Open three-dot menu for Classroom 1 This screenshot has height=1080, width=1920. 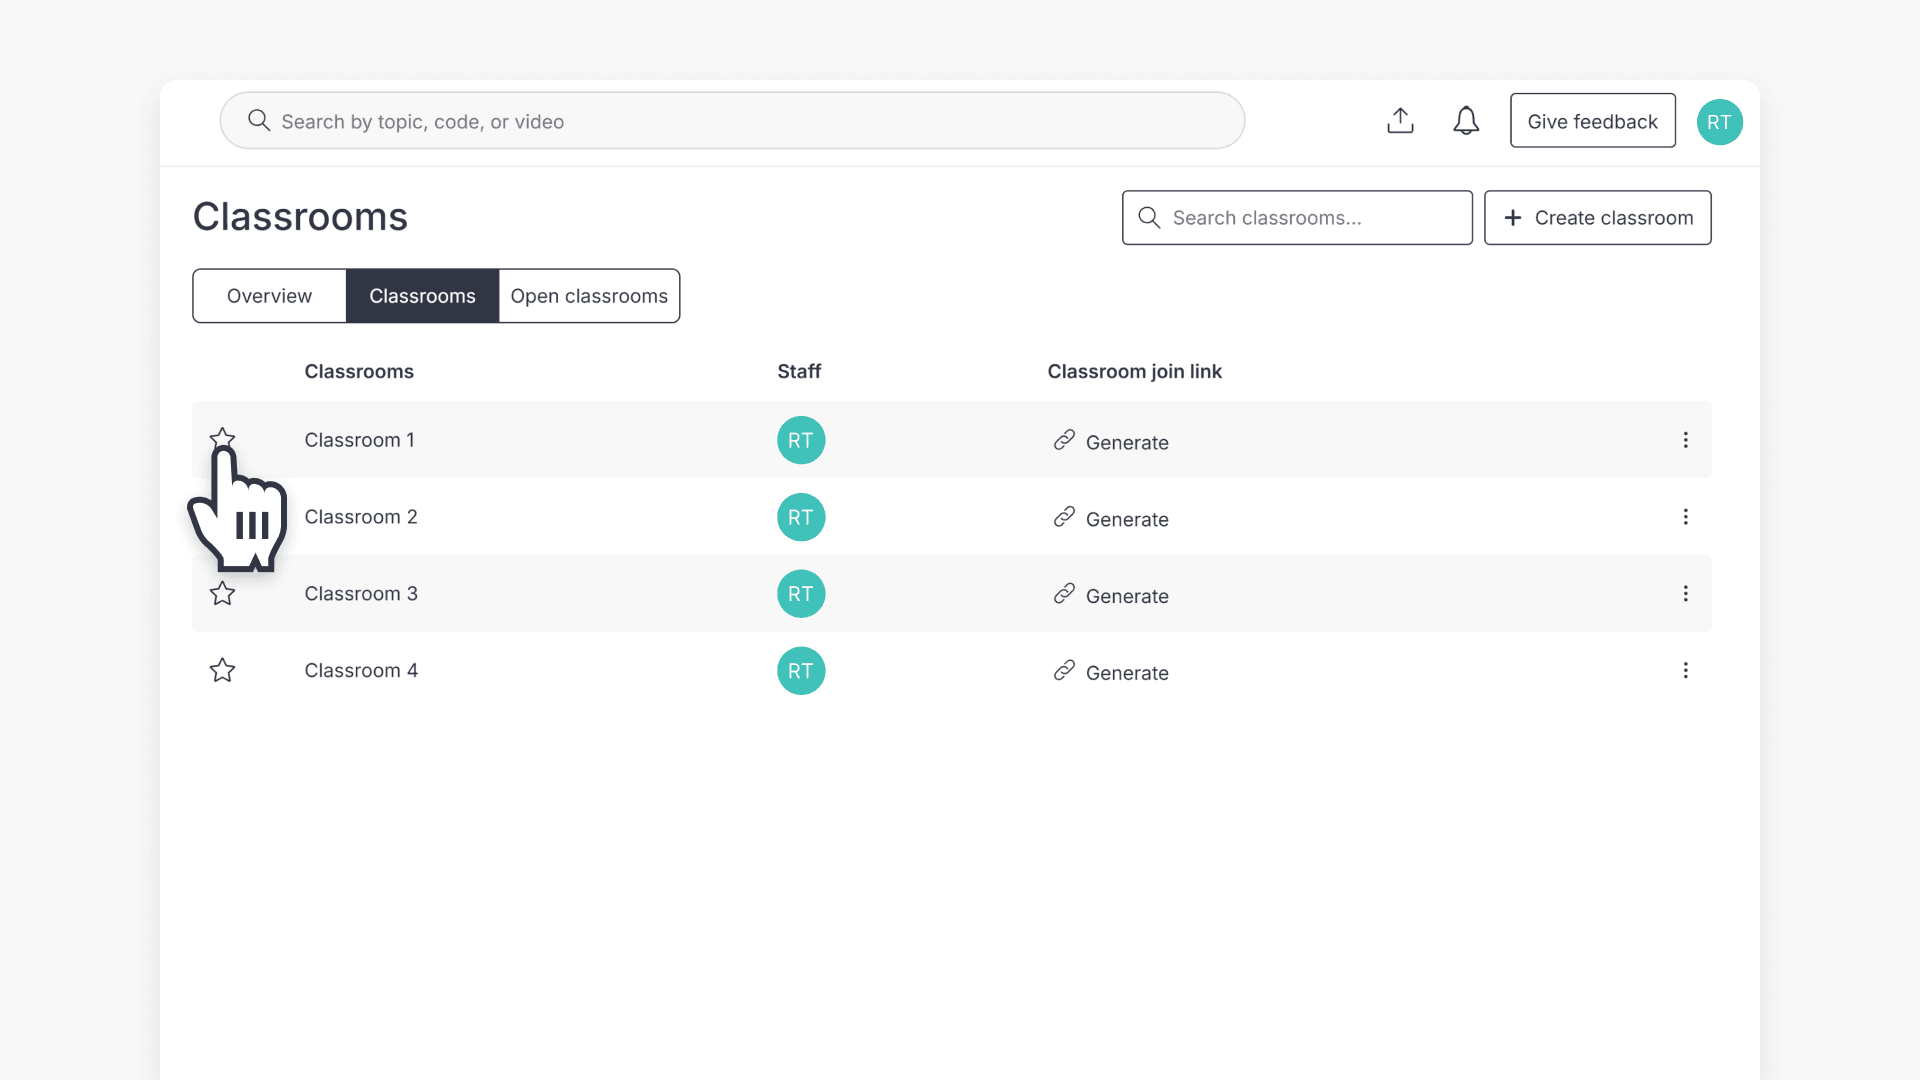(1685, 440)
